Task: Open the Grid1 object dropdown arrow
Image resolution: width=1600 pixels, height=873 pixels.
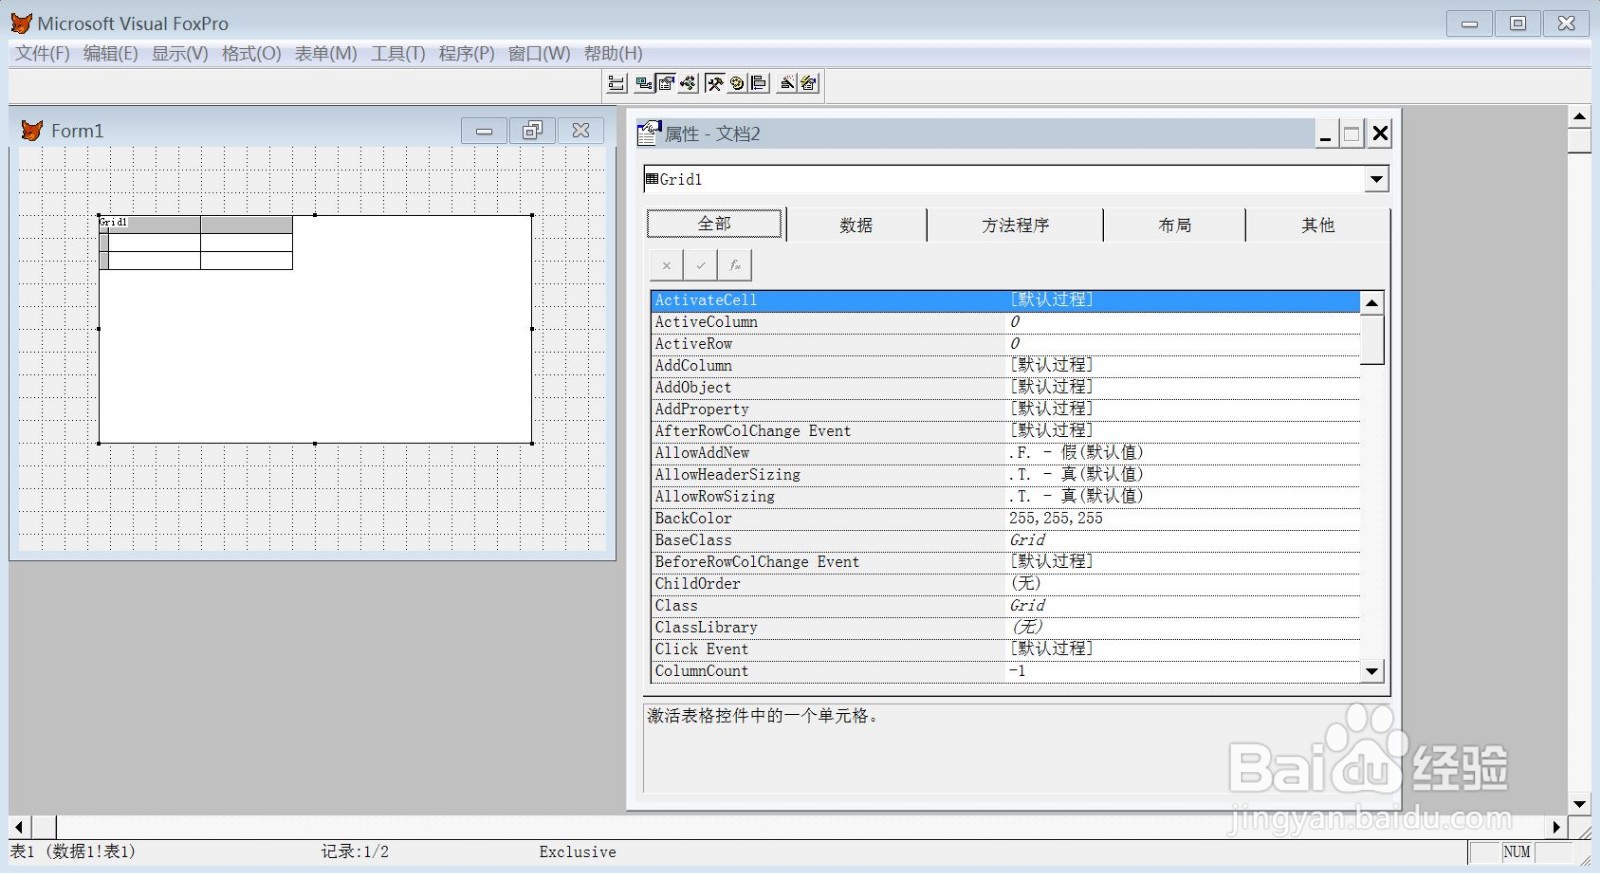Action: (x=1377, y=179)
